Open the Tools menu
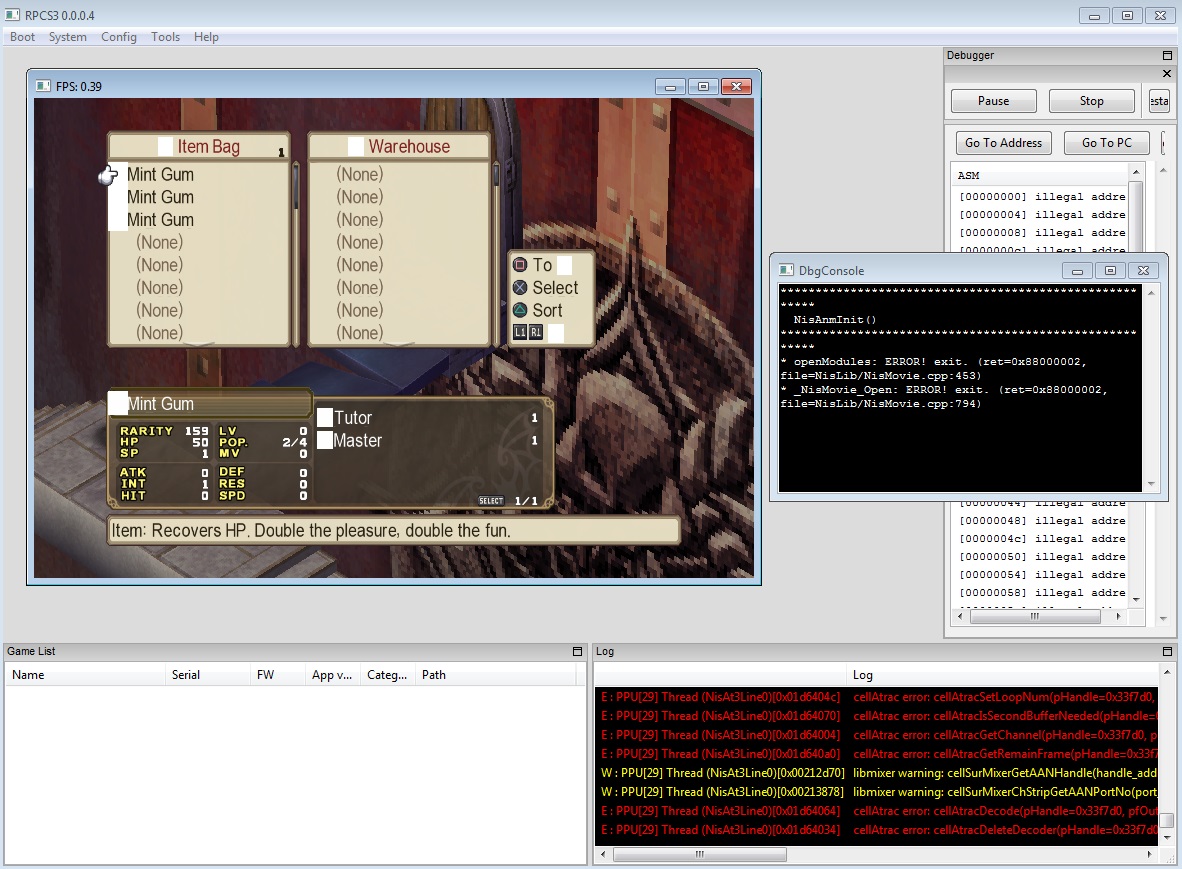This screenshot has width=1182, height=869. point(166,37)
